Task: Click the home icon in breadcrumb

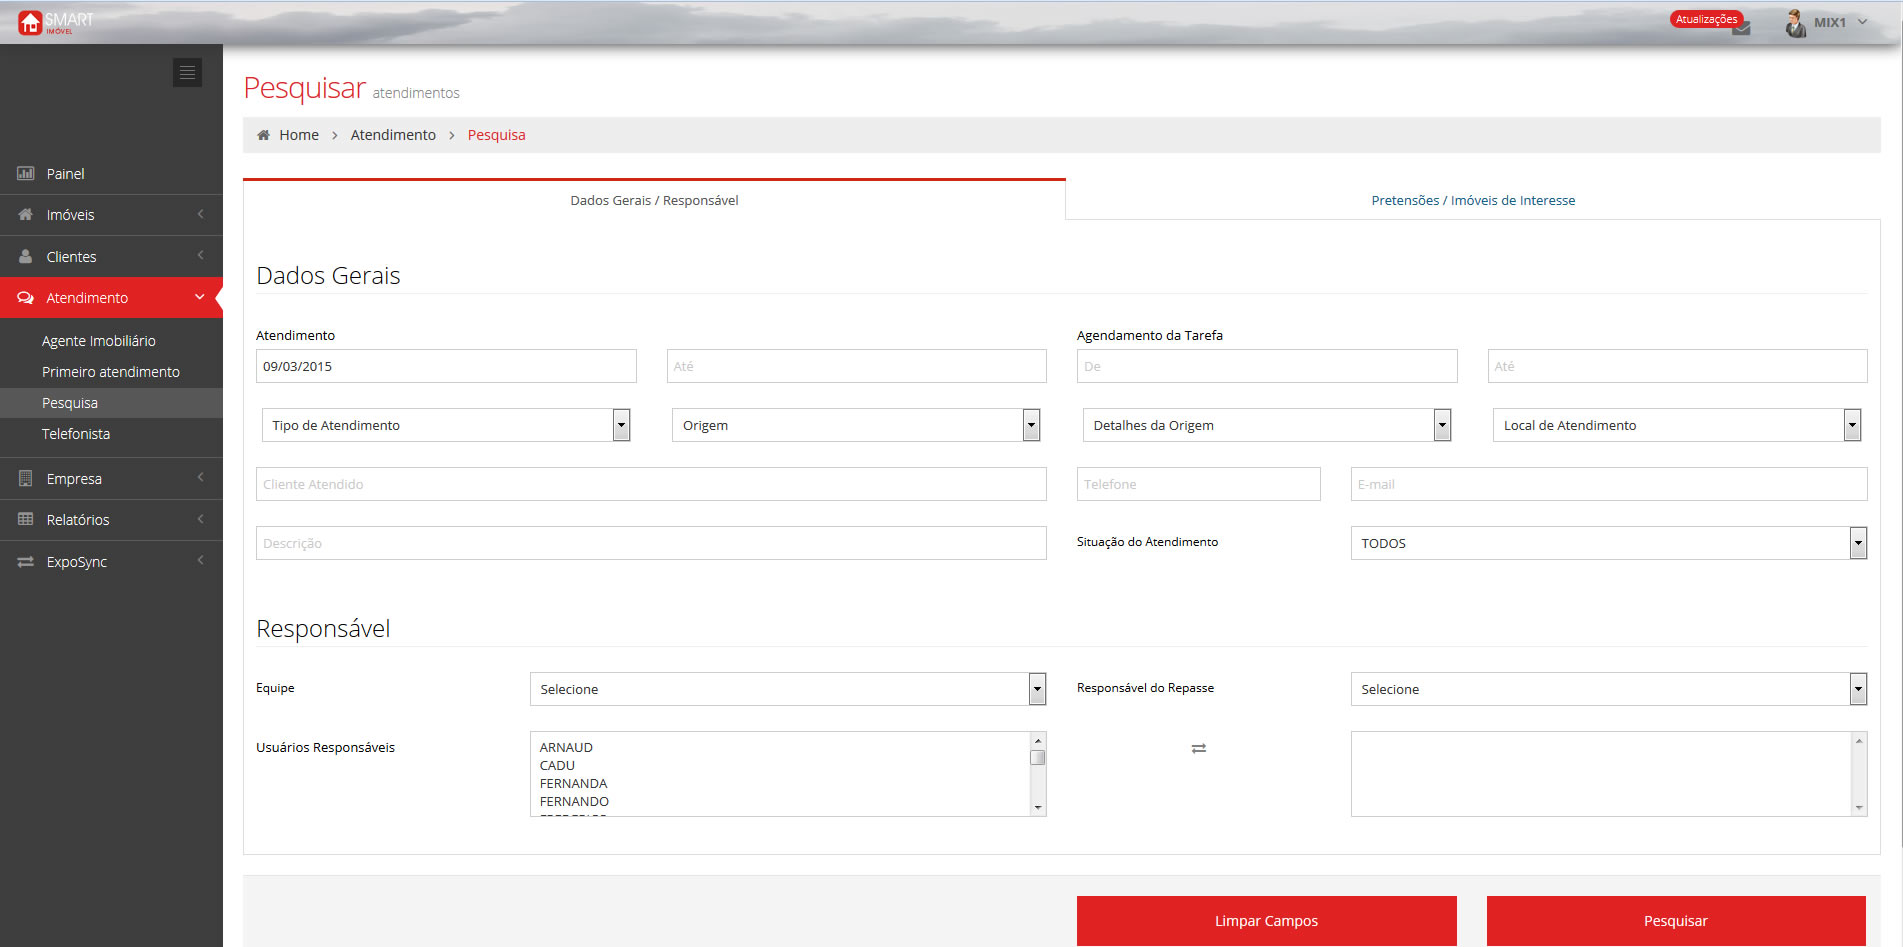Action: [x=263, y=135]
